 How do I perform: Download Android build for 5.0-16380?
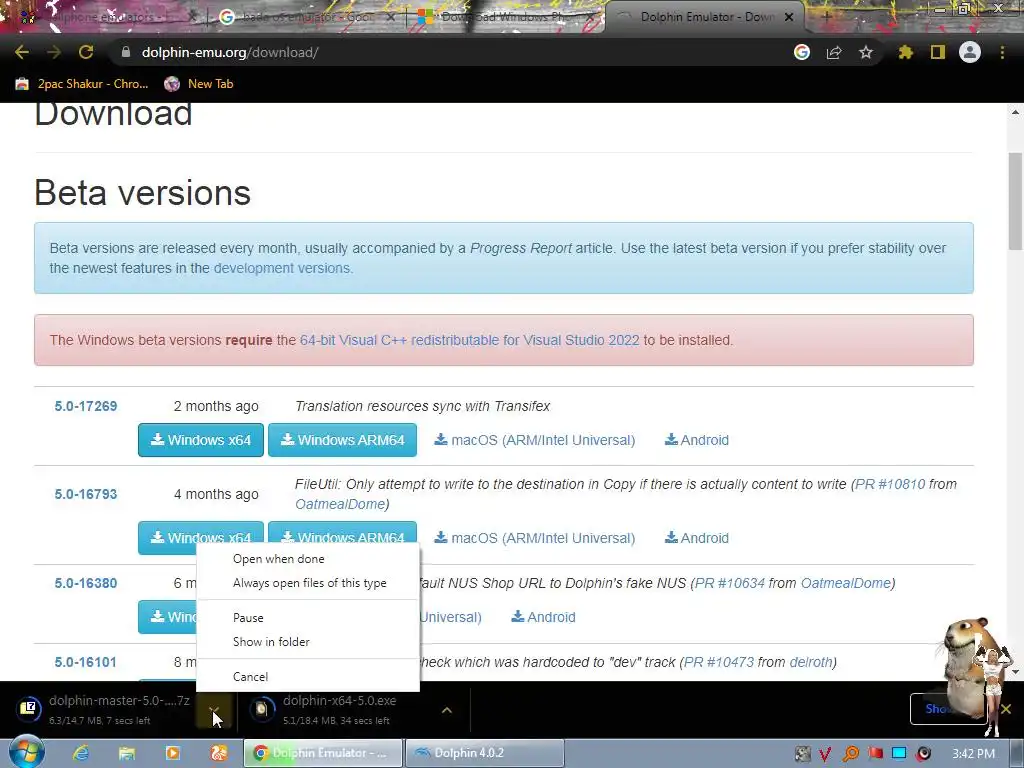[x=543, y=617]
